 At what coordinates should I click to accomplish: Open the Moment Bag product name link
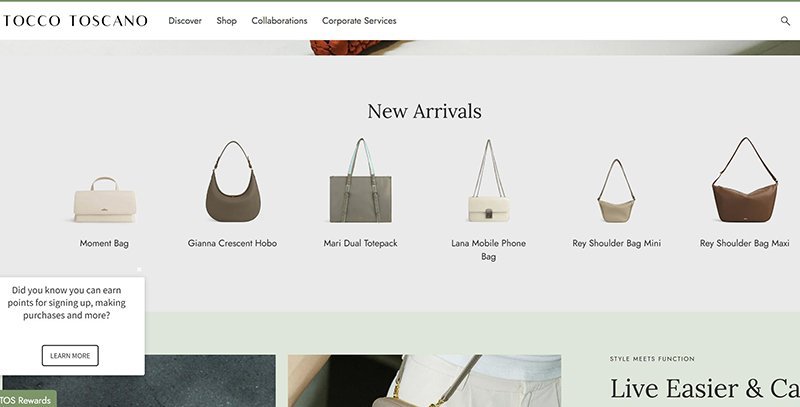coord(104,243)
